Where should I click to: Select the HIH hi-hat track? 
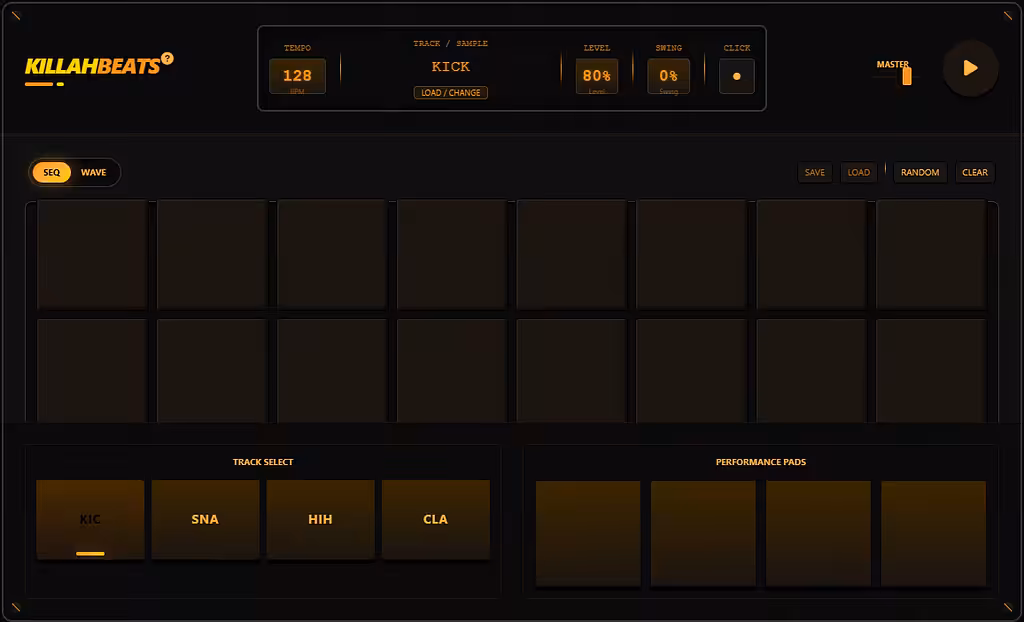(x=320, y=519)
